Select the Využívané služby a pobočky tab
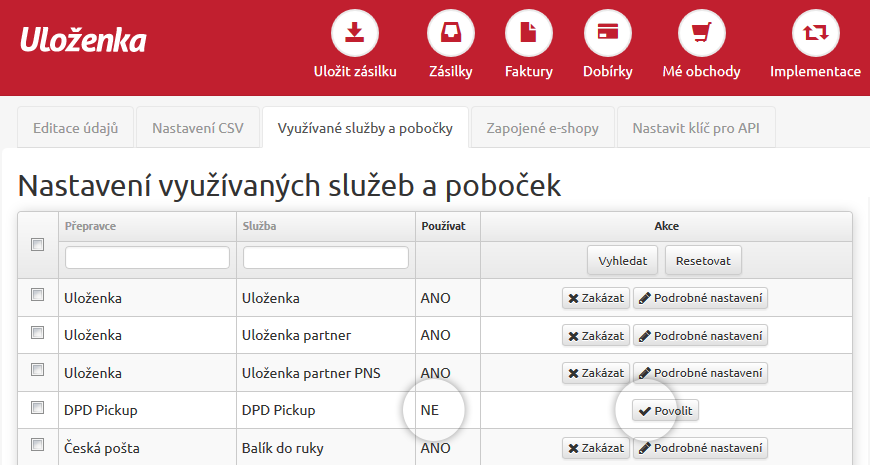Image resolution: width=870 pixels, height=465 pixels. 365,128
